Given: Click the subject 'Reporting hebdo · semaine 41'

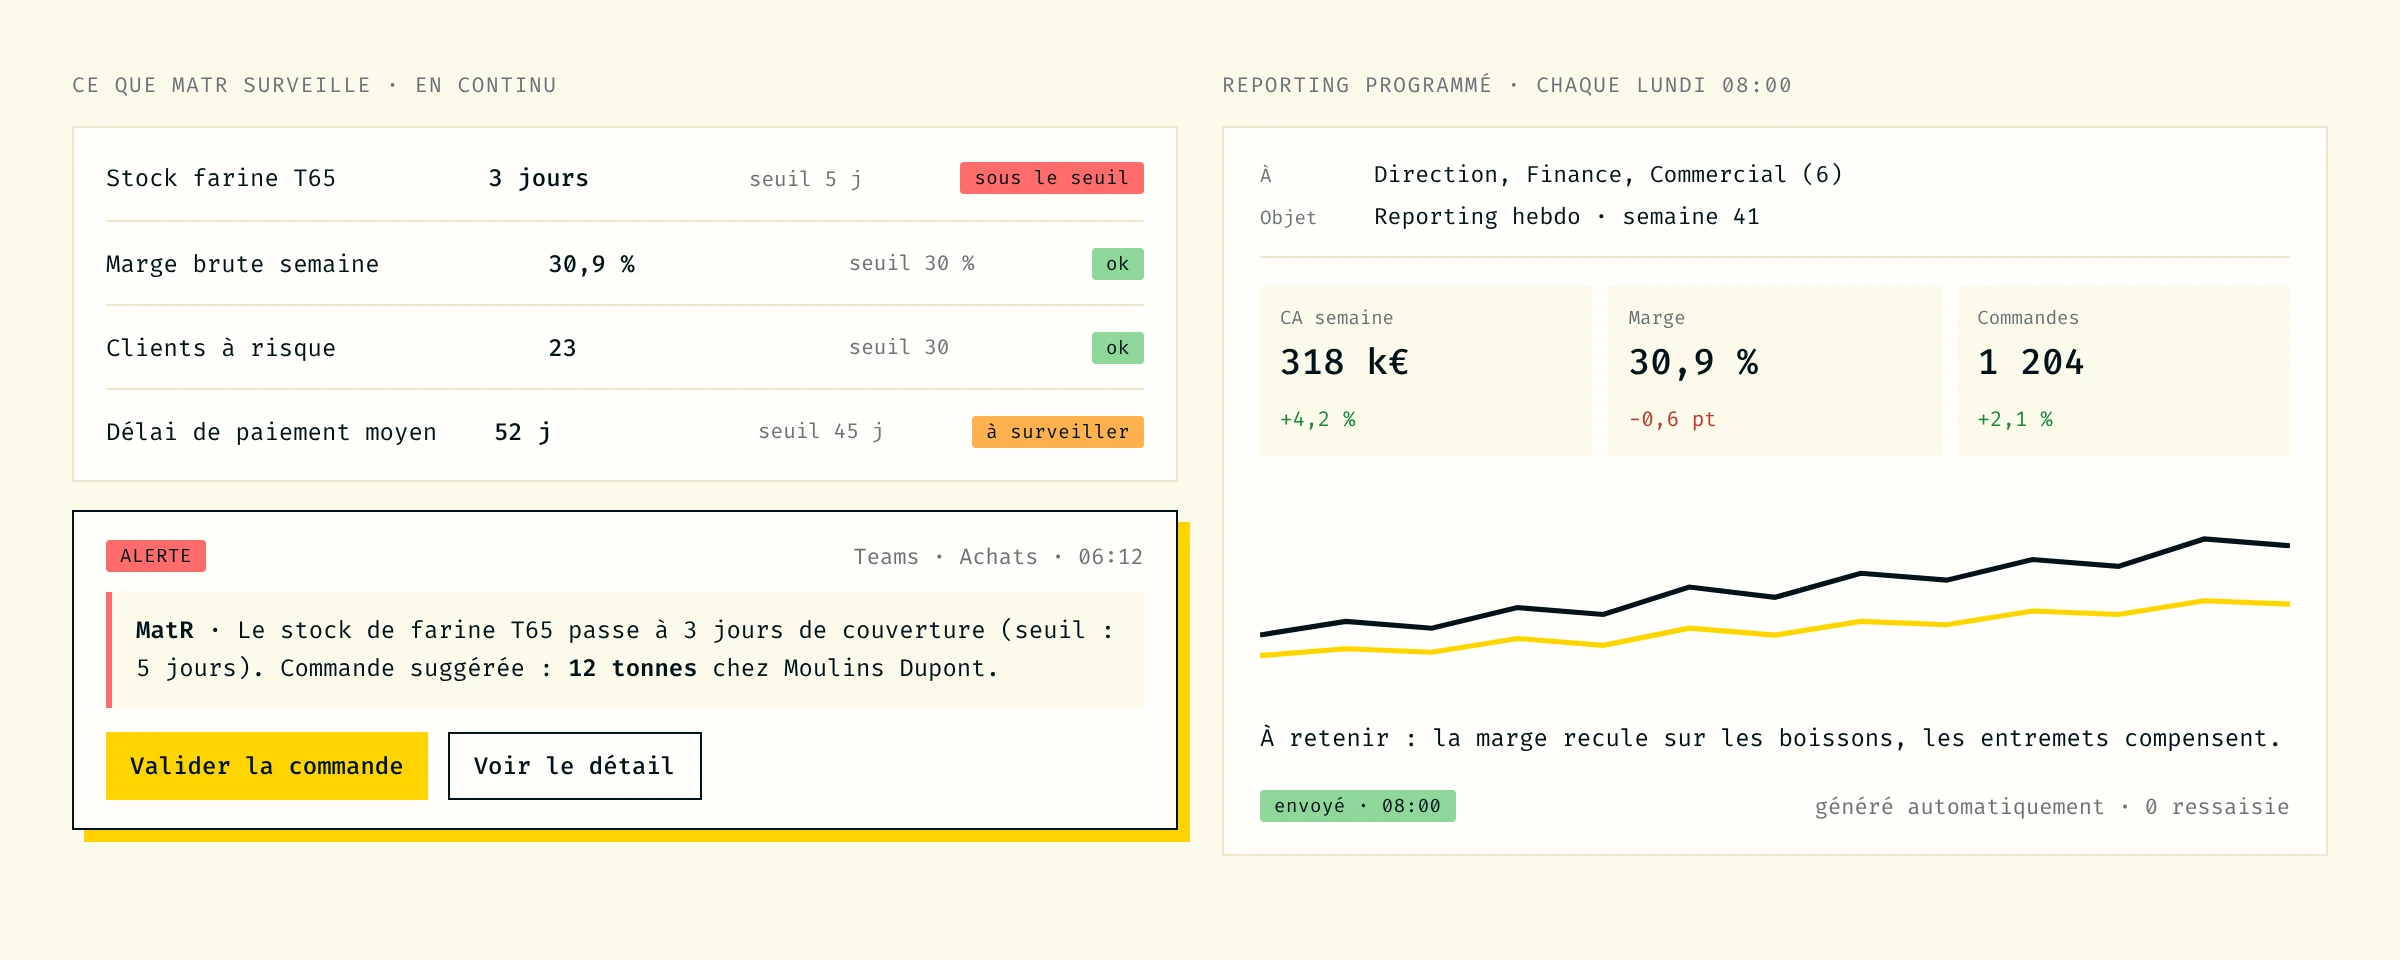Looking at the screenshot, I should (1567, 217).
